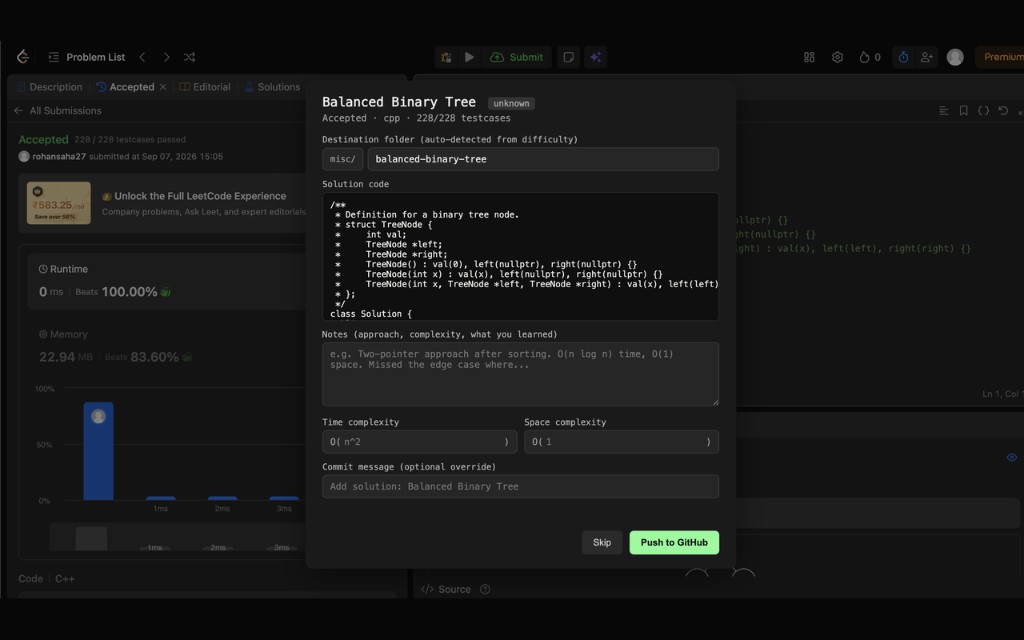Viewport: 1024px width, 640px height.
Task: Select the Accepted tab
Action: [x=125, y=87]
